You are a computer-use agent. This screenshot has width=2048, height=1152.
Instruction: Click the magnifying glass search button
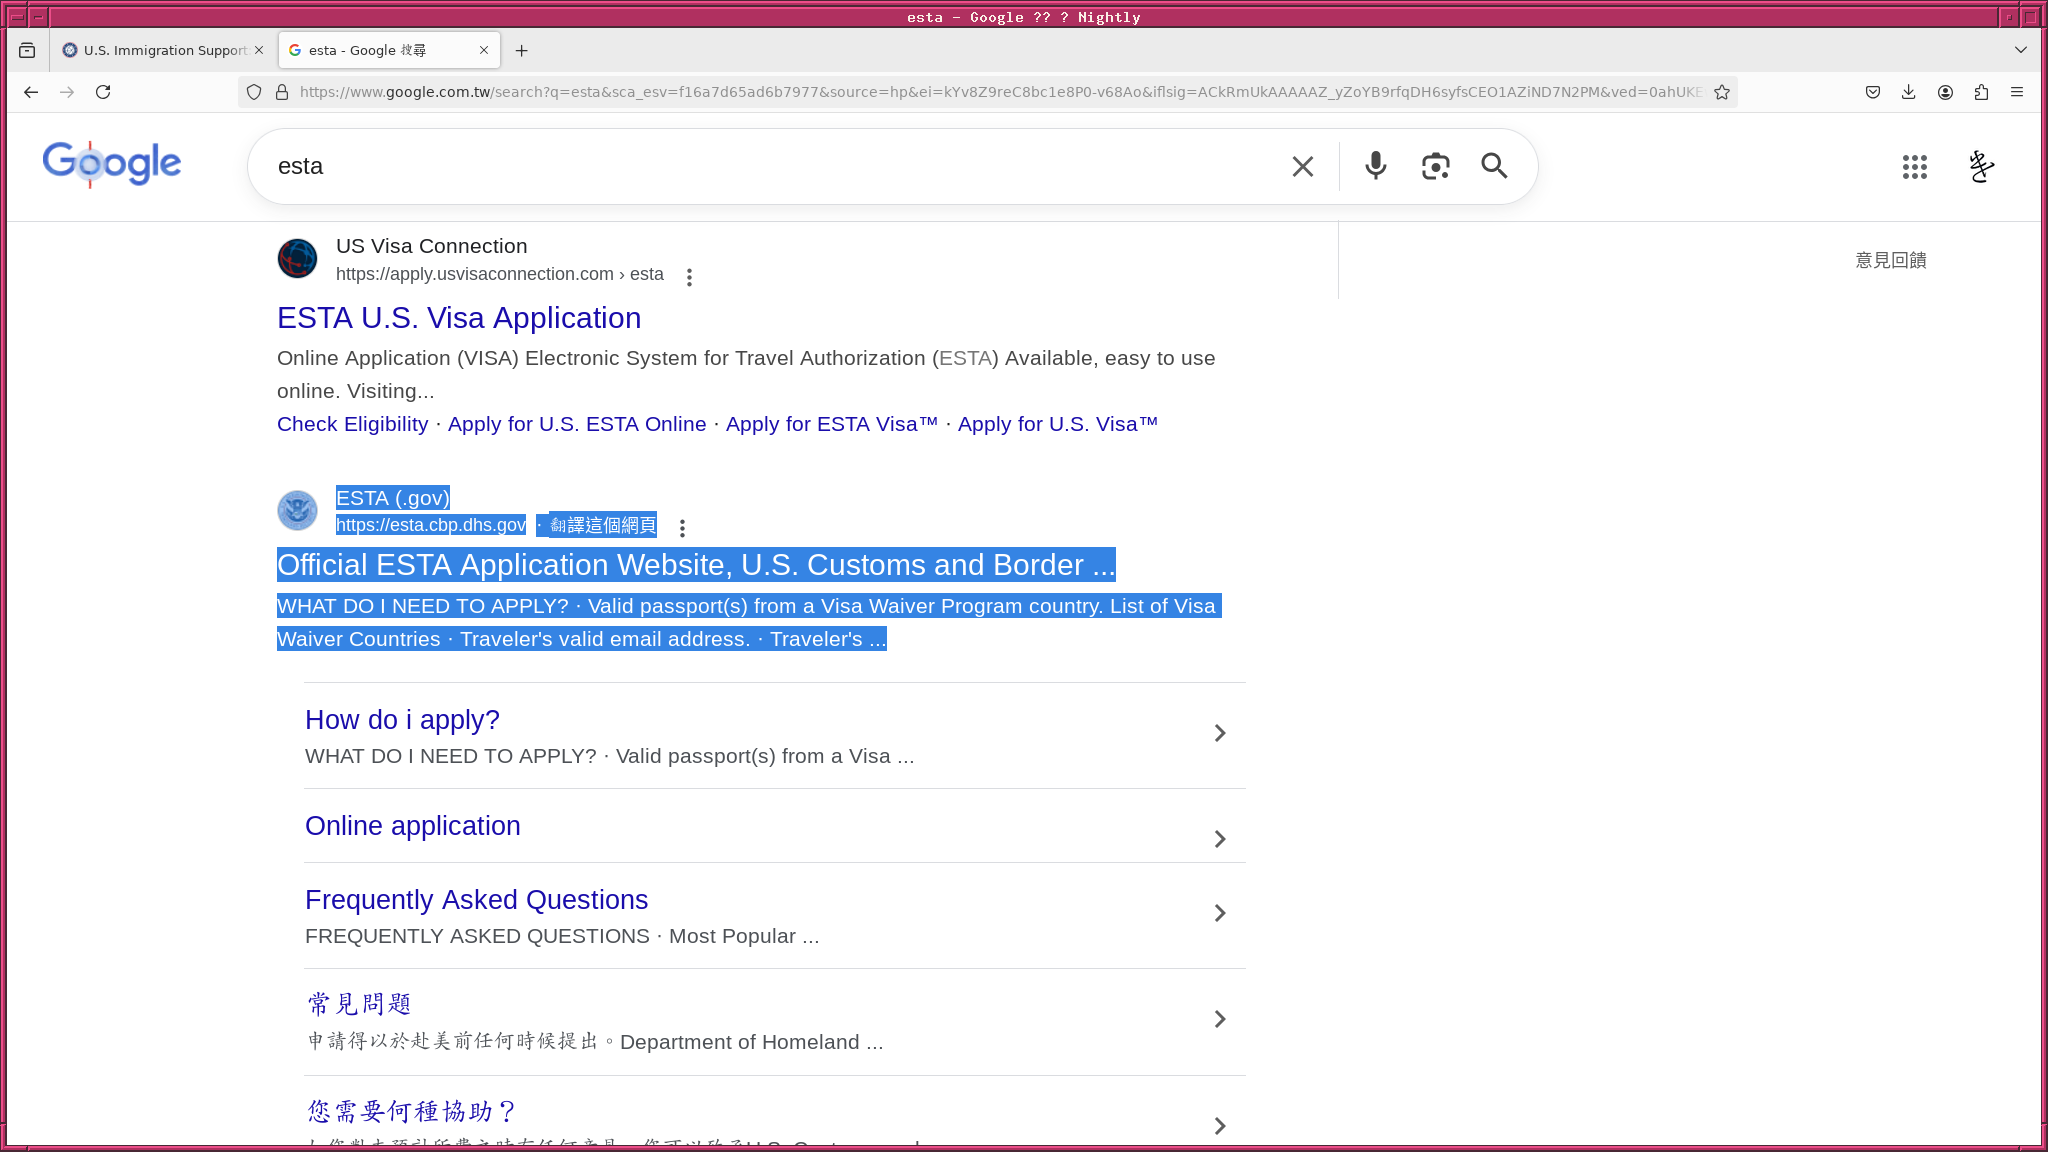1494,166
